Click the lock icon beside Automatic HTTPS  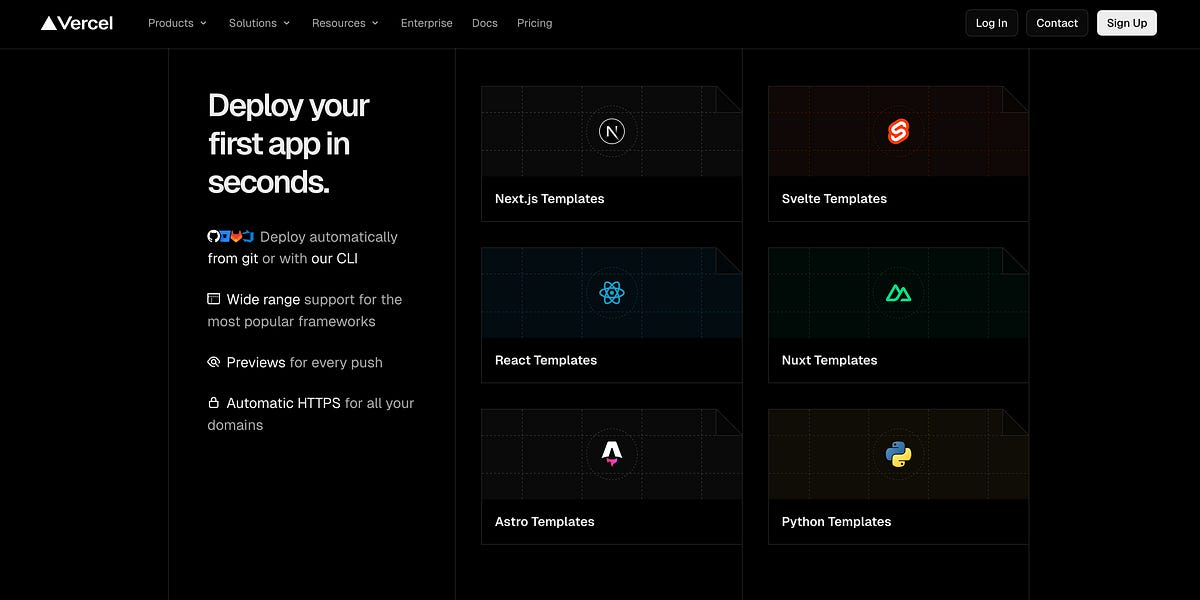[x=212, y=402]
